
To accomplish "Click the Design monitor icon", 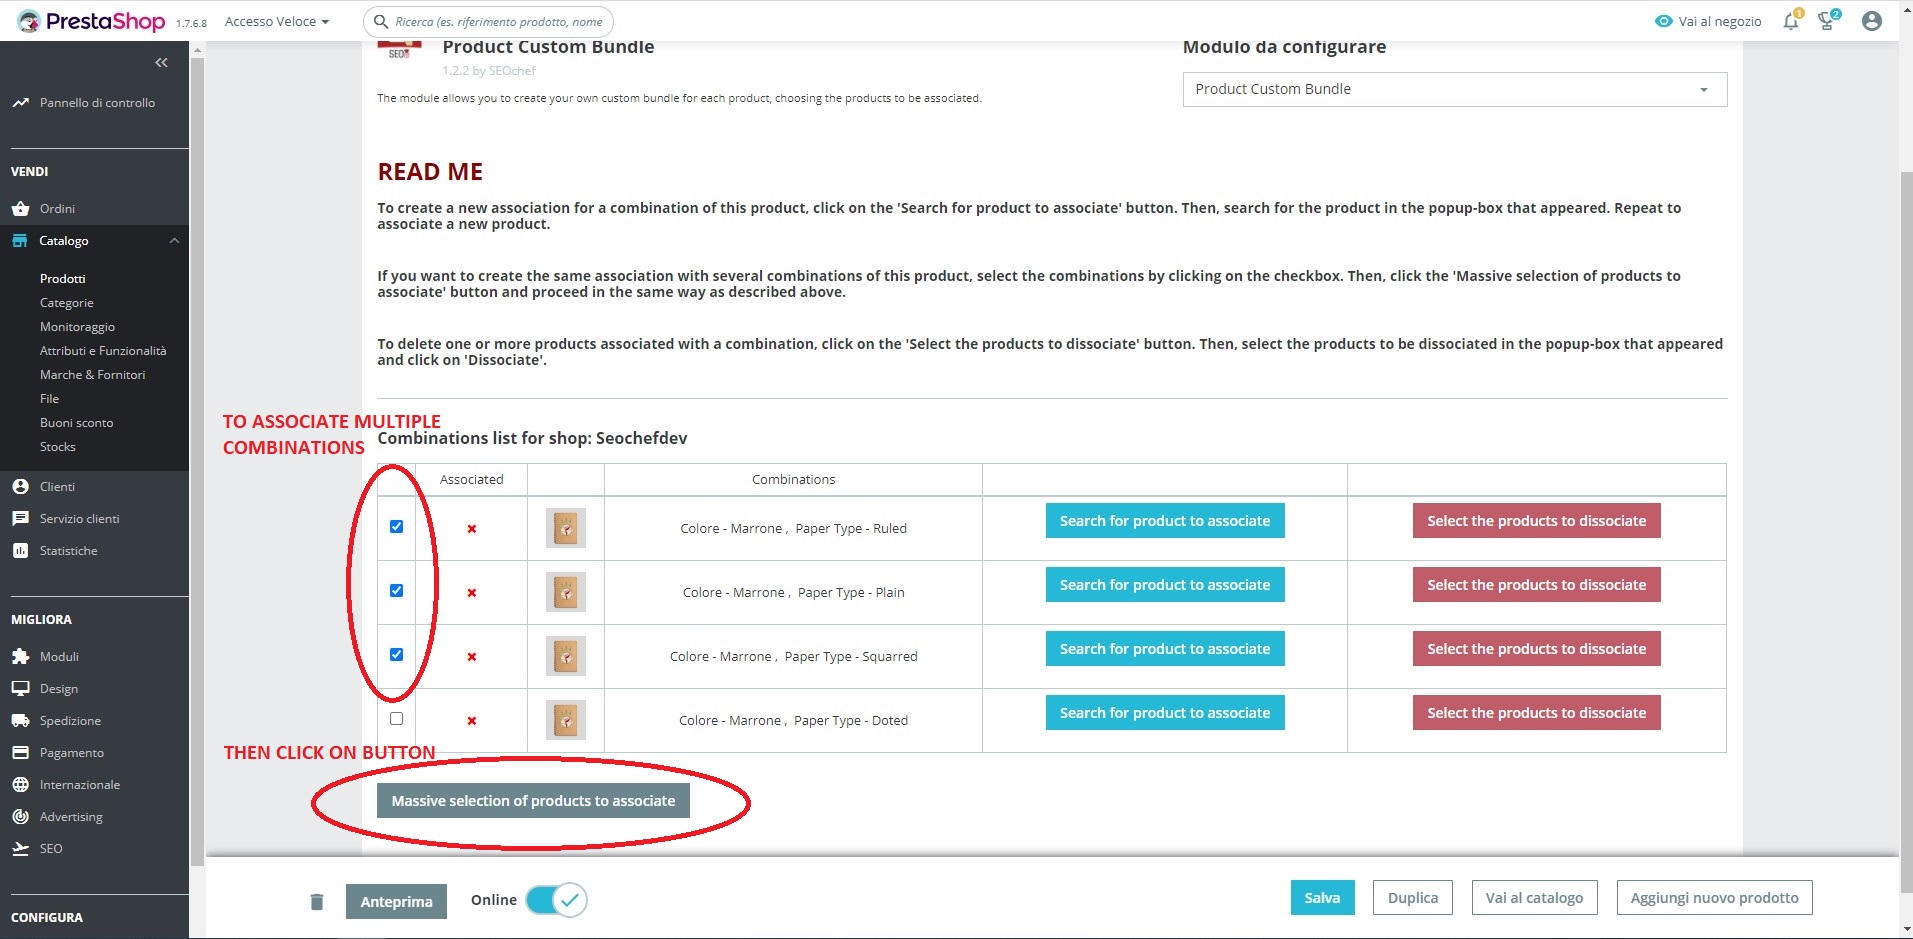I will click(x=20, y=689).
